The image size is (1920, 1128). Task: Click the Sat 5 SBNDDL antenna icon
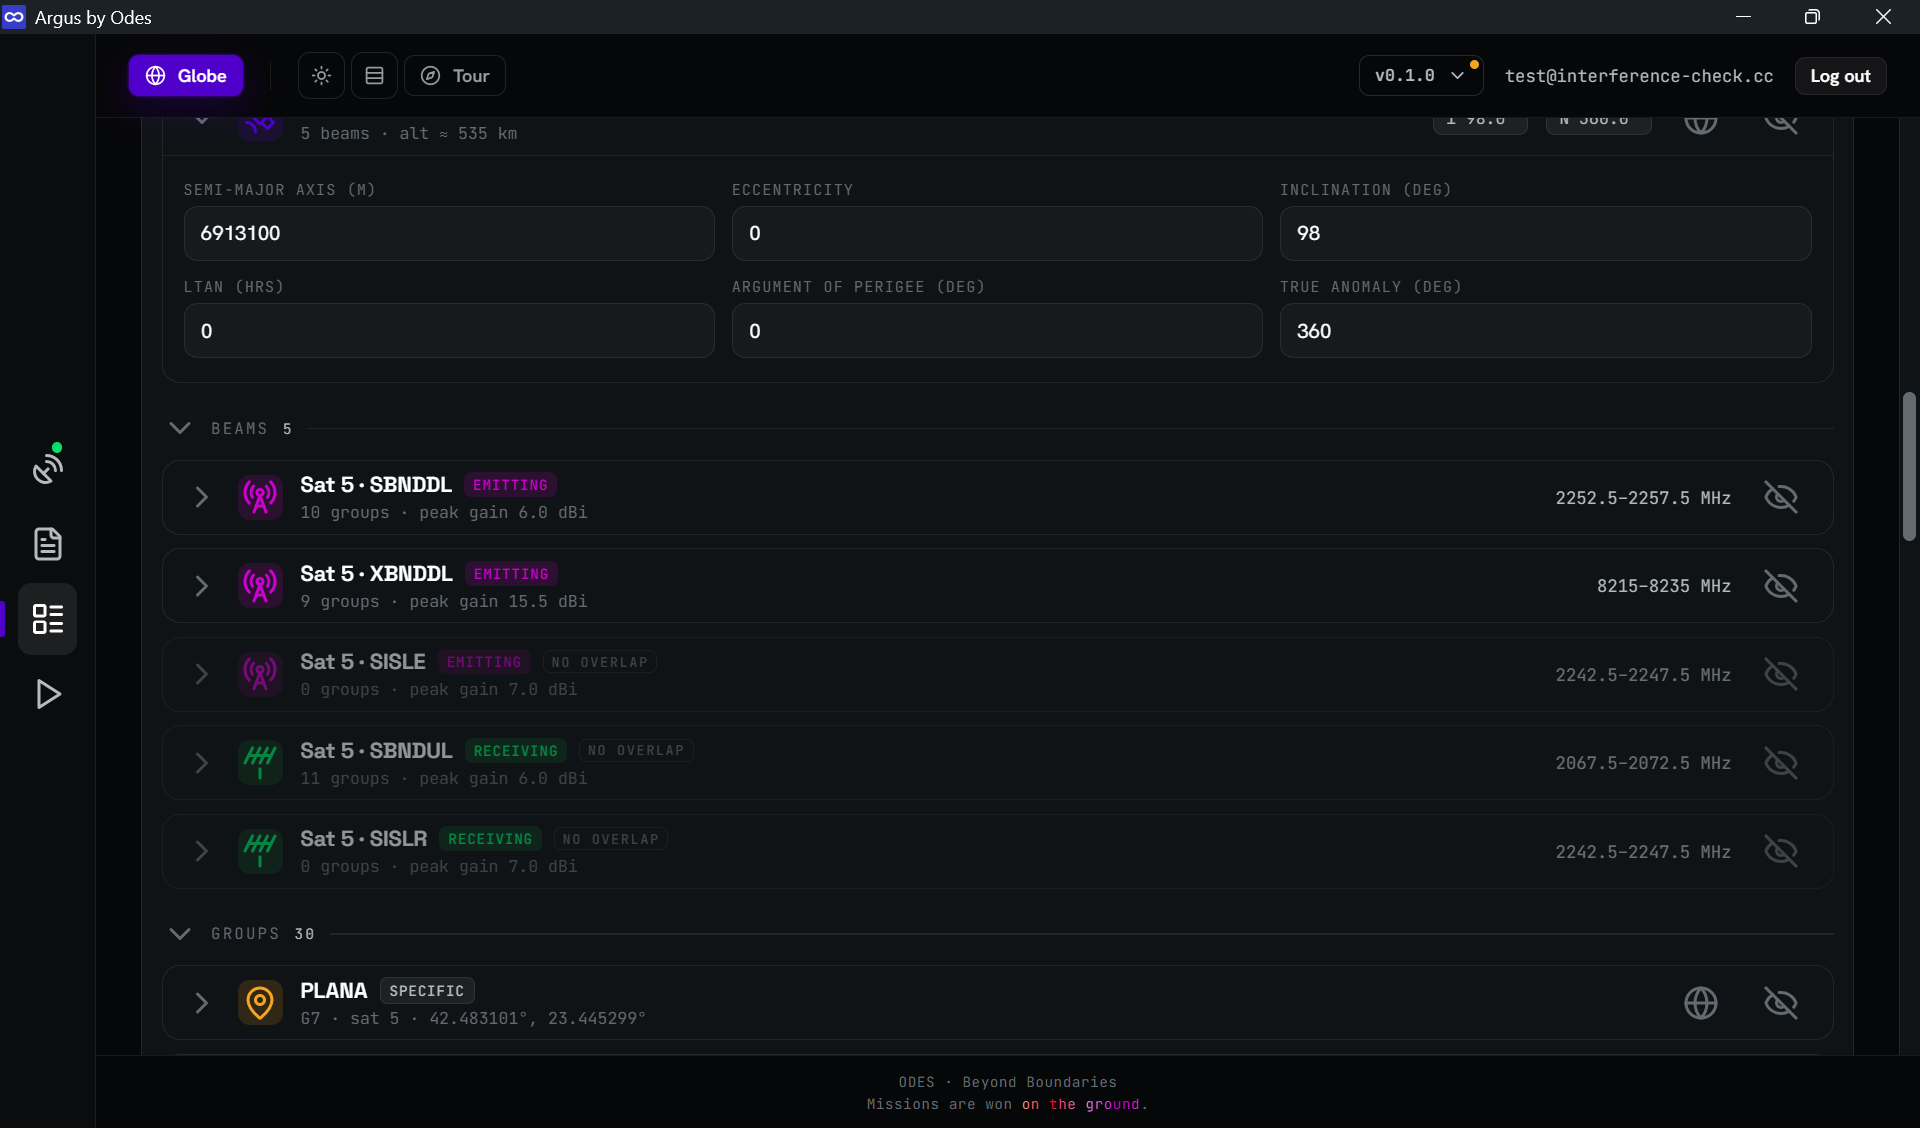point(260,497)
